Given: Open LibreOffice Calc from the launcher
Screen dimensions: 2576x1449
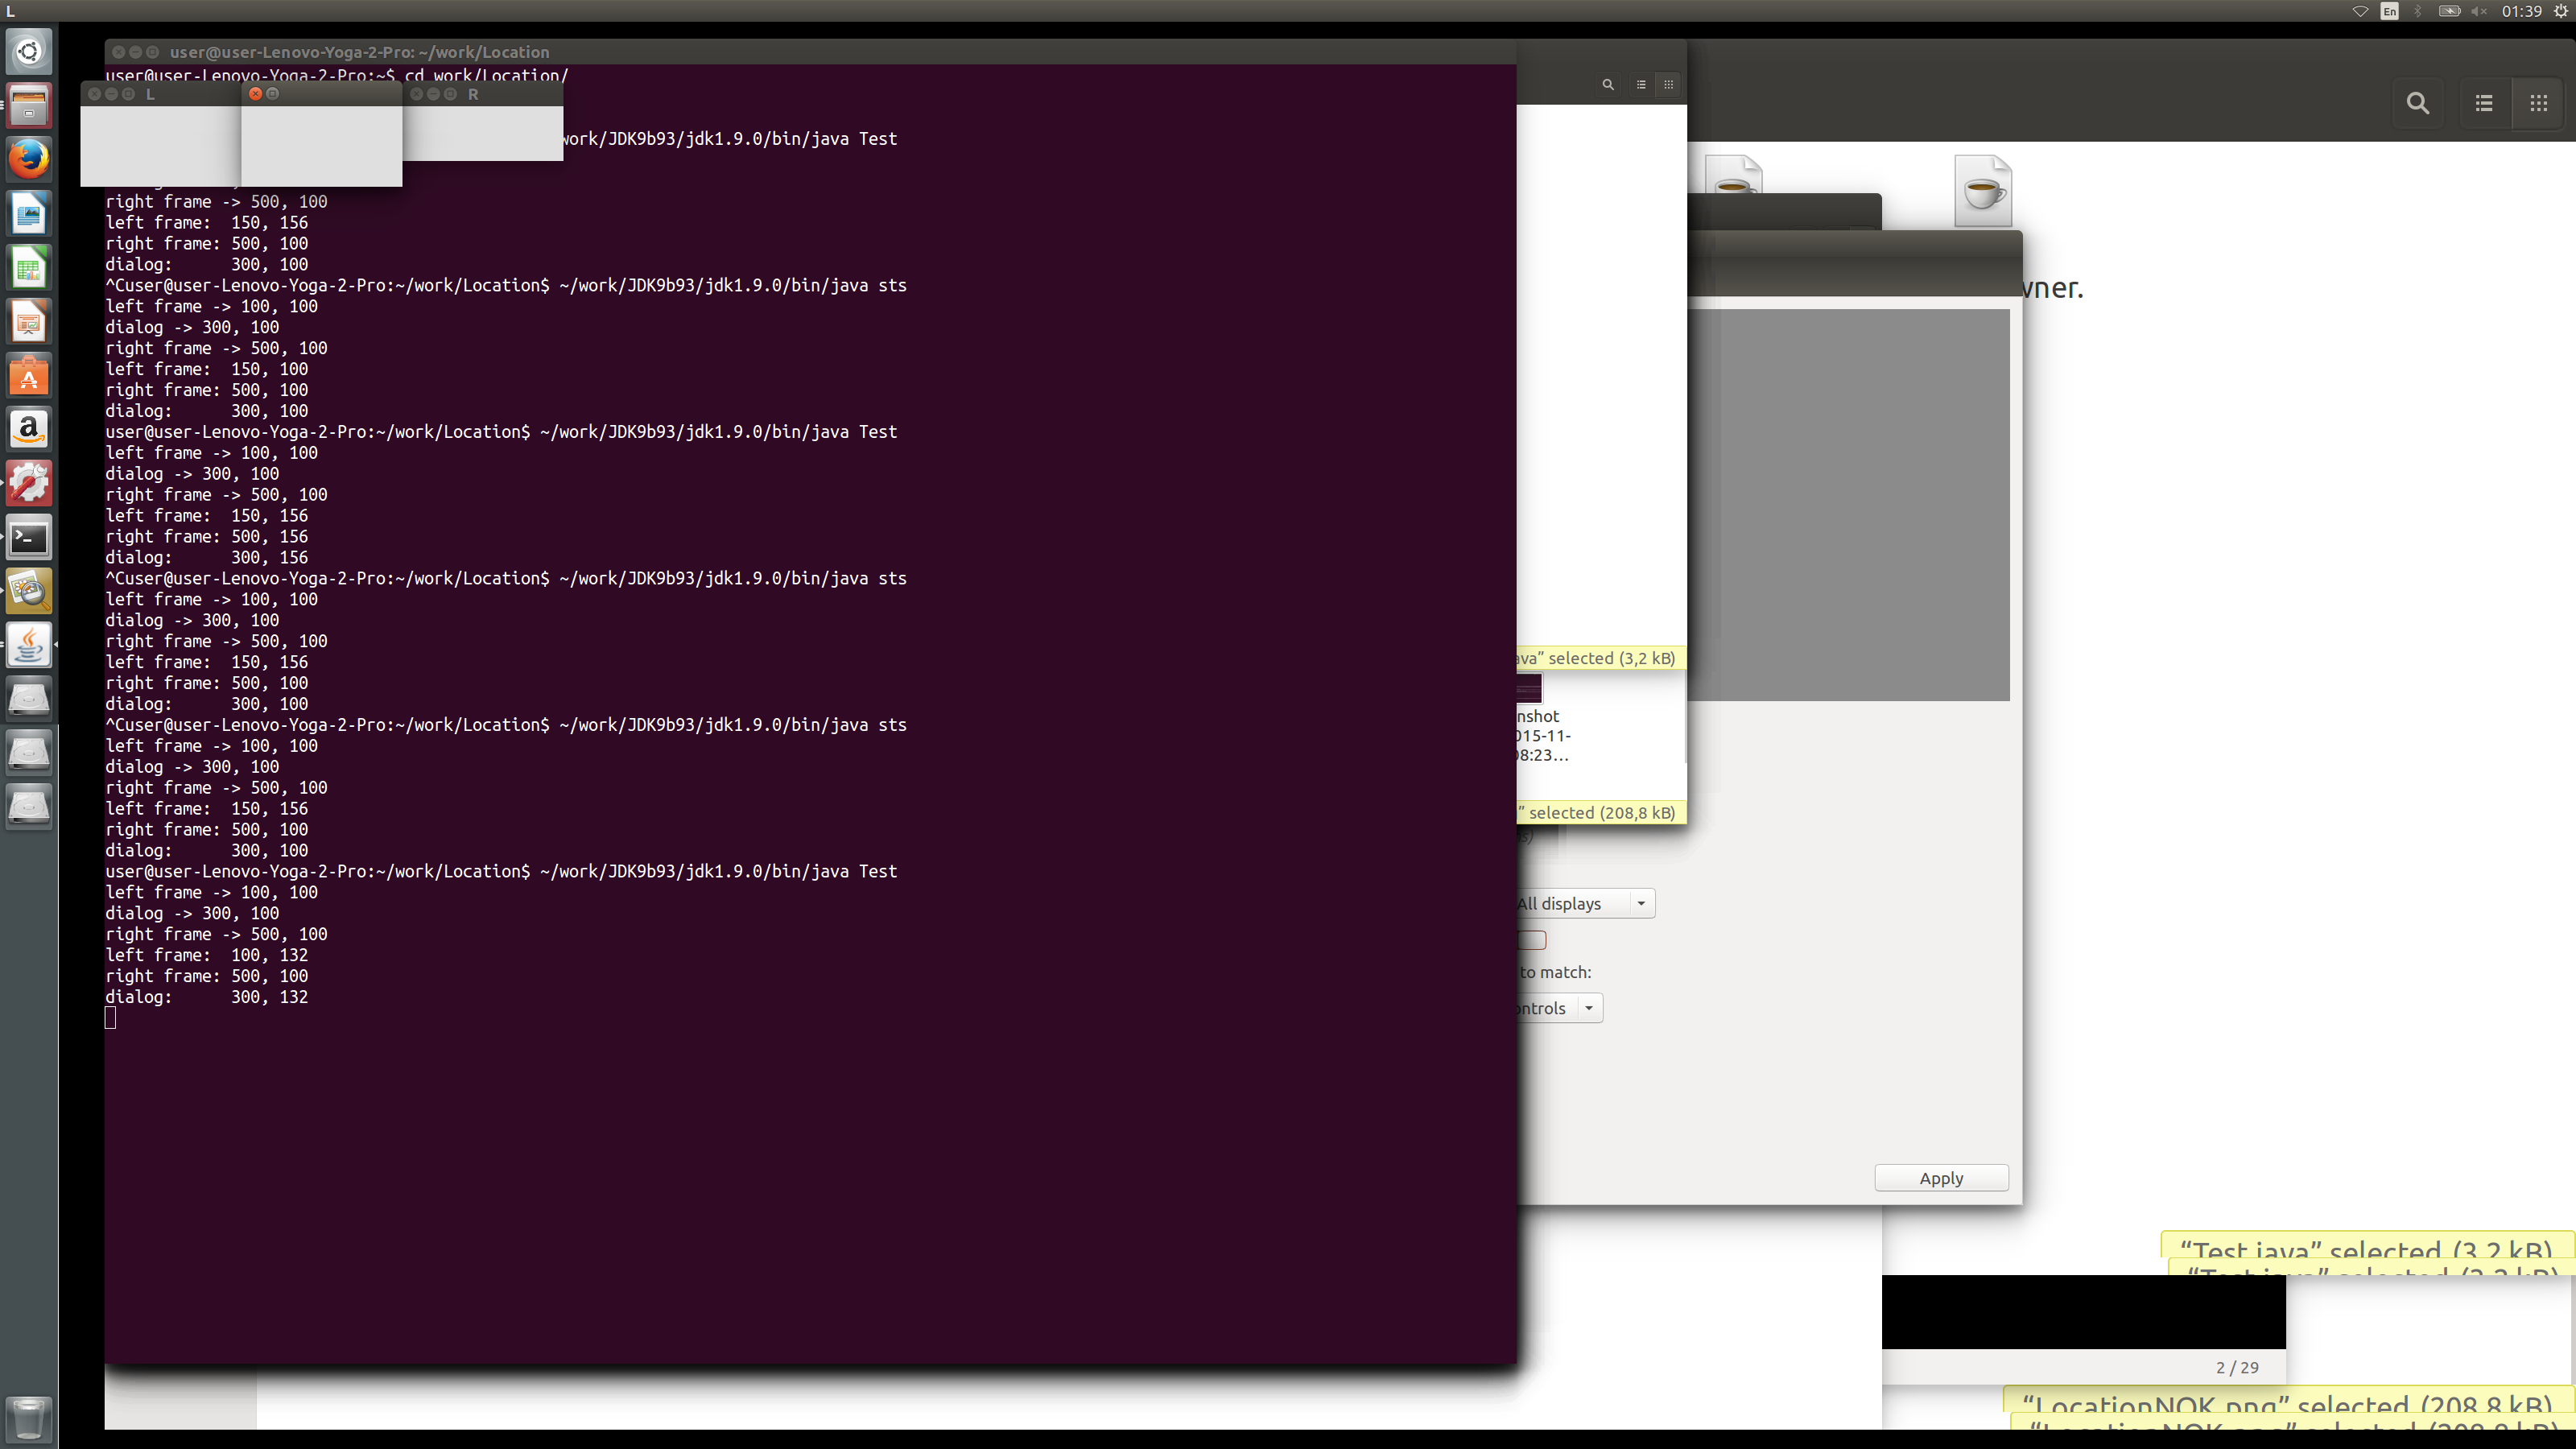Looking at the screenshot, I should click(x=29, y=268).
